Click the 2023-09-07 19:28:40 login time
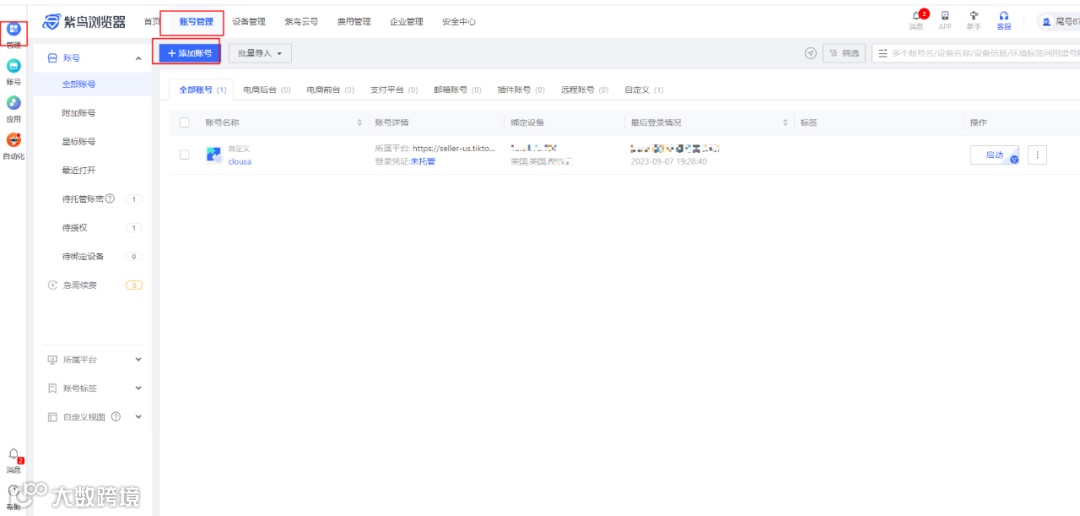Screen dimensions: 1080x516 click(669, 161)
